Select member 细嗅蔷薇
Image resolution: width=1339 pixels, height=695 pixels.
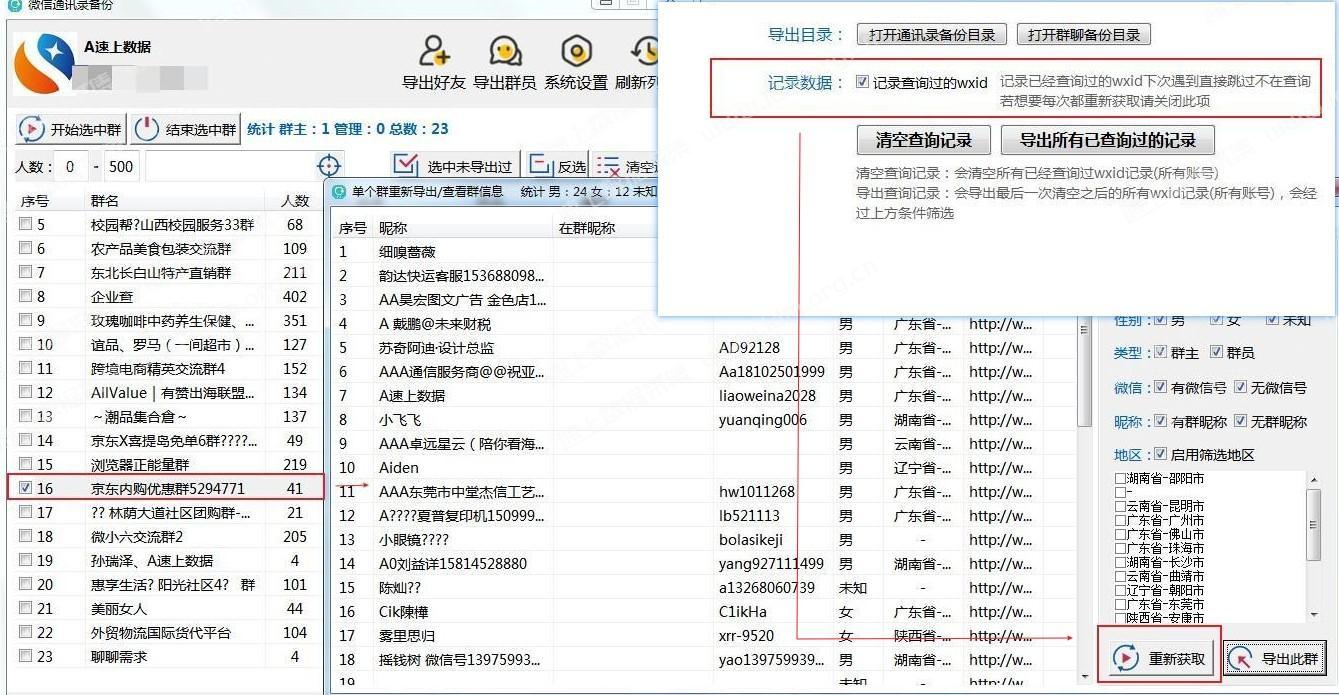click(x=407, y=252)
